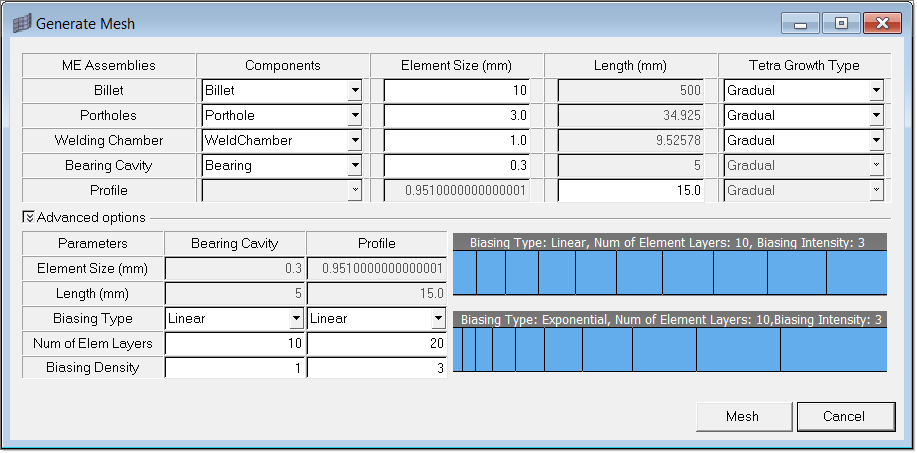Click the Linear biasing preview bar

click(670, 272)
